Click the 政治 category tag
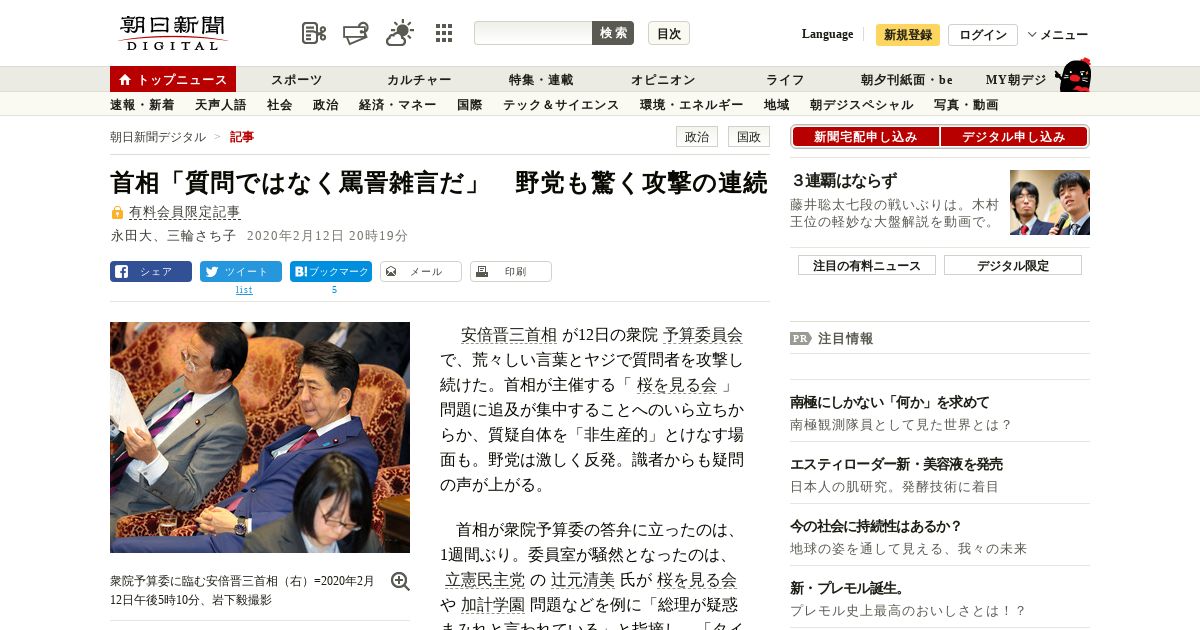1200x630 pixels. point(697,137)
